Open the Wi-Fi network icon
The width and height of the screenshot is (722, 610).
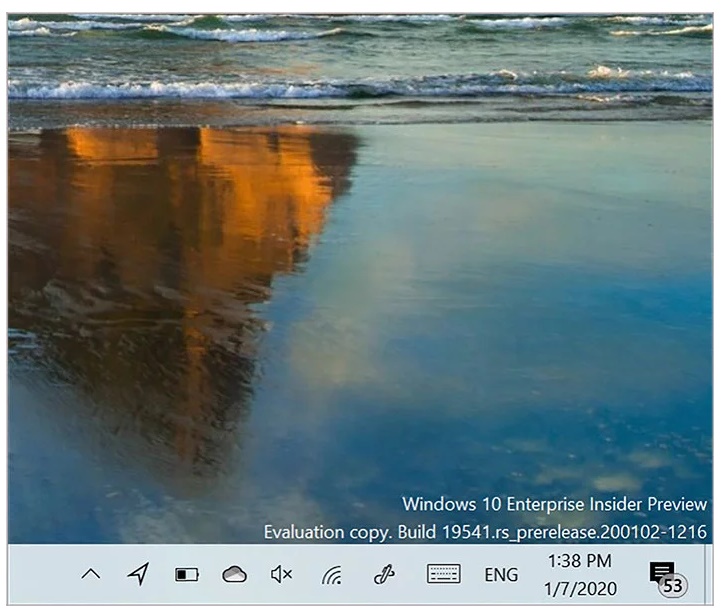pos(332,574)
